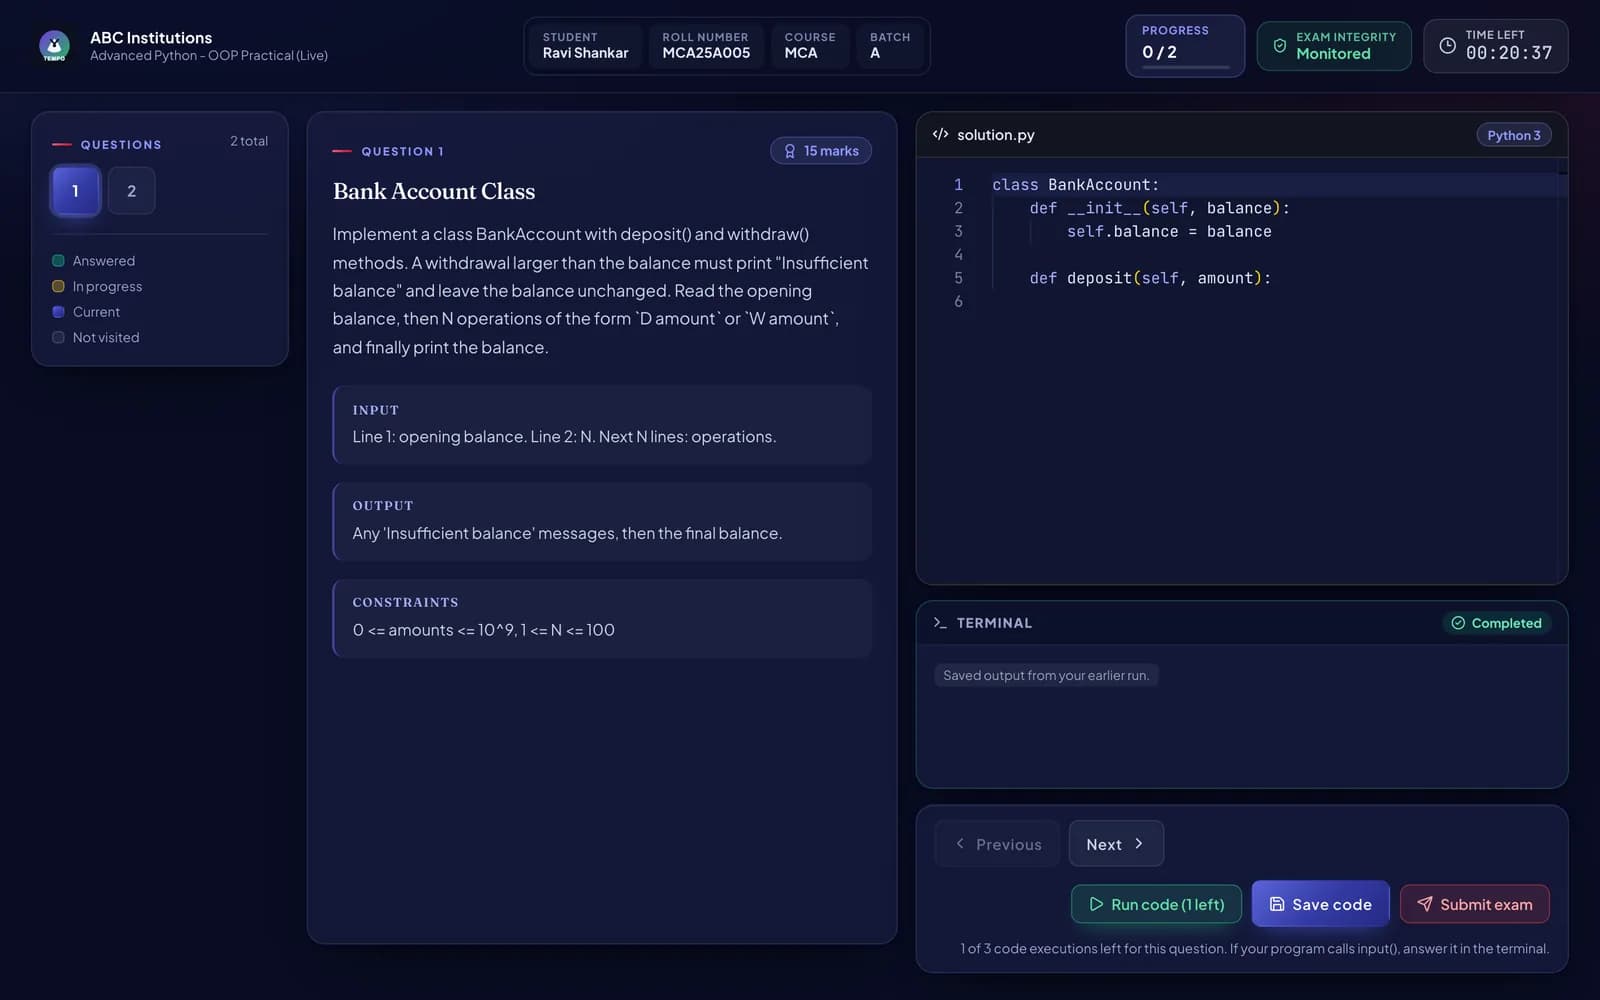Click 'self.balance = balance' code line

(1169, 231)
